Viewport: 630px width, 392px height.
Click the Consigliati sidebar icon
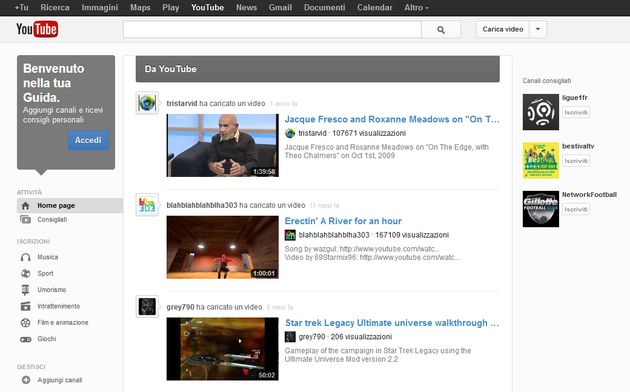pos(25,219)
